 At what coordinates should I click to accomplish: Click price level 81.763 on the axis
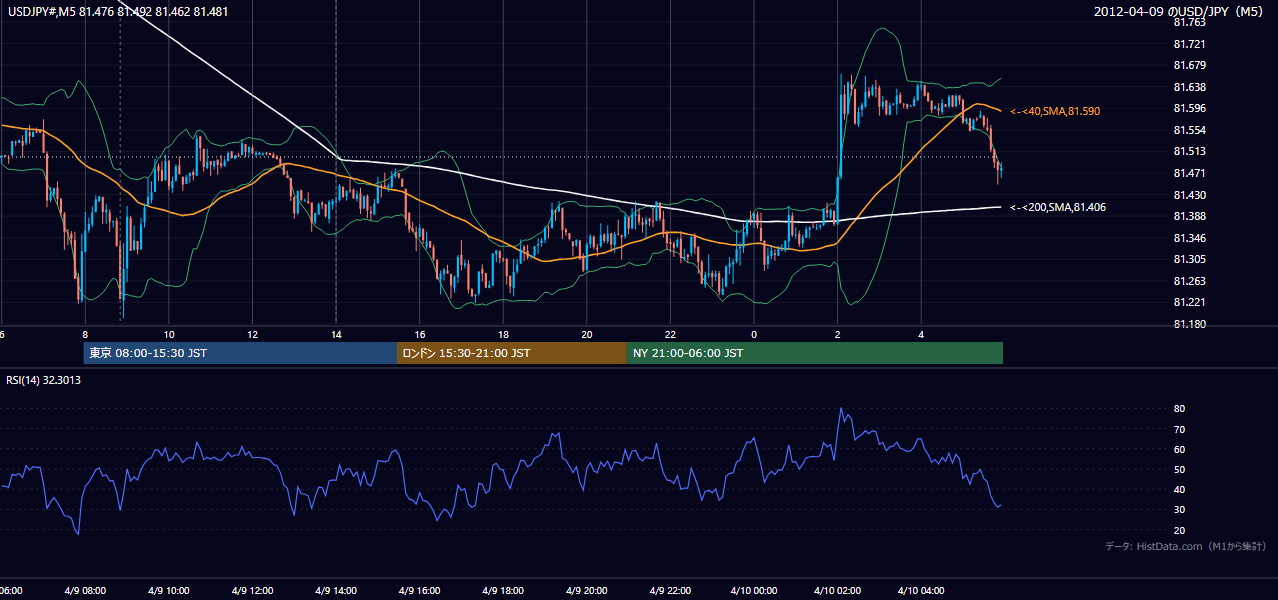[x=1189, y=22]
